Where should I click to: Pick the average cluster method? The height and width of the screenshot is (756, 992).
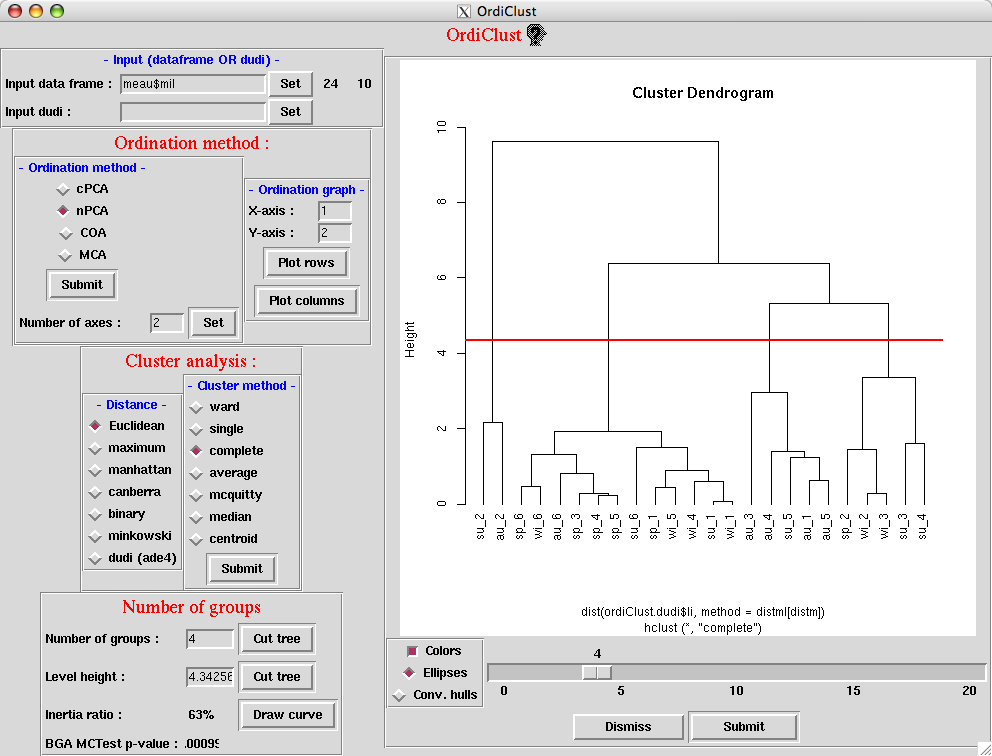[x=197, y=473]
